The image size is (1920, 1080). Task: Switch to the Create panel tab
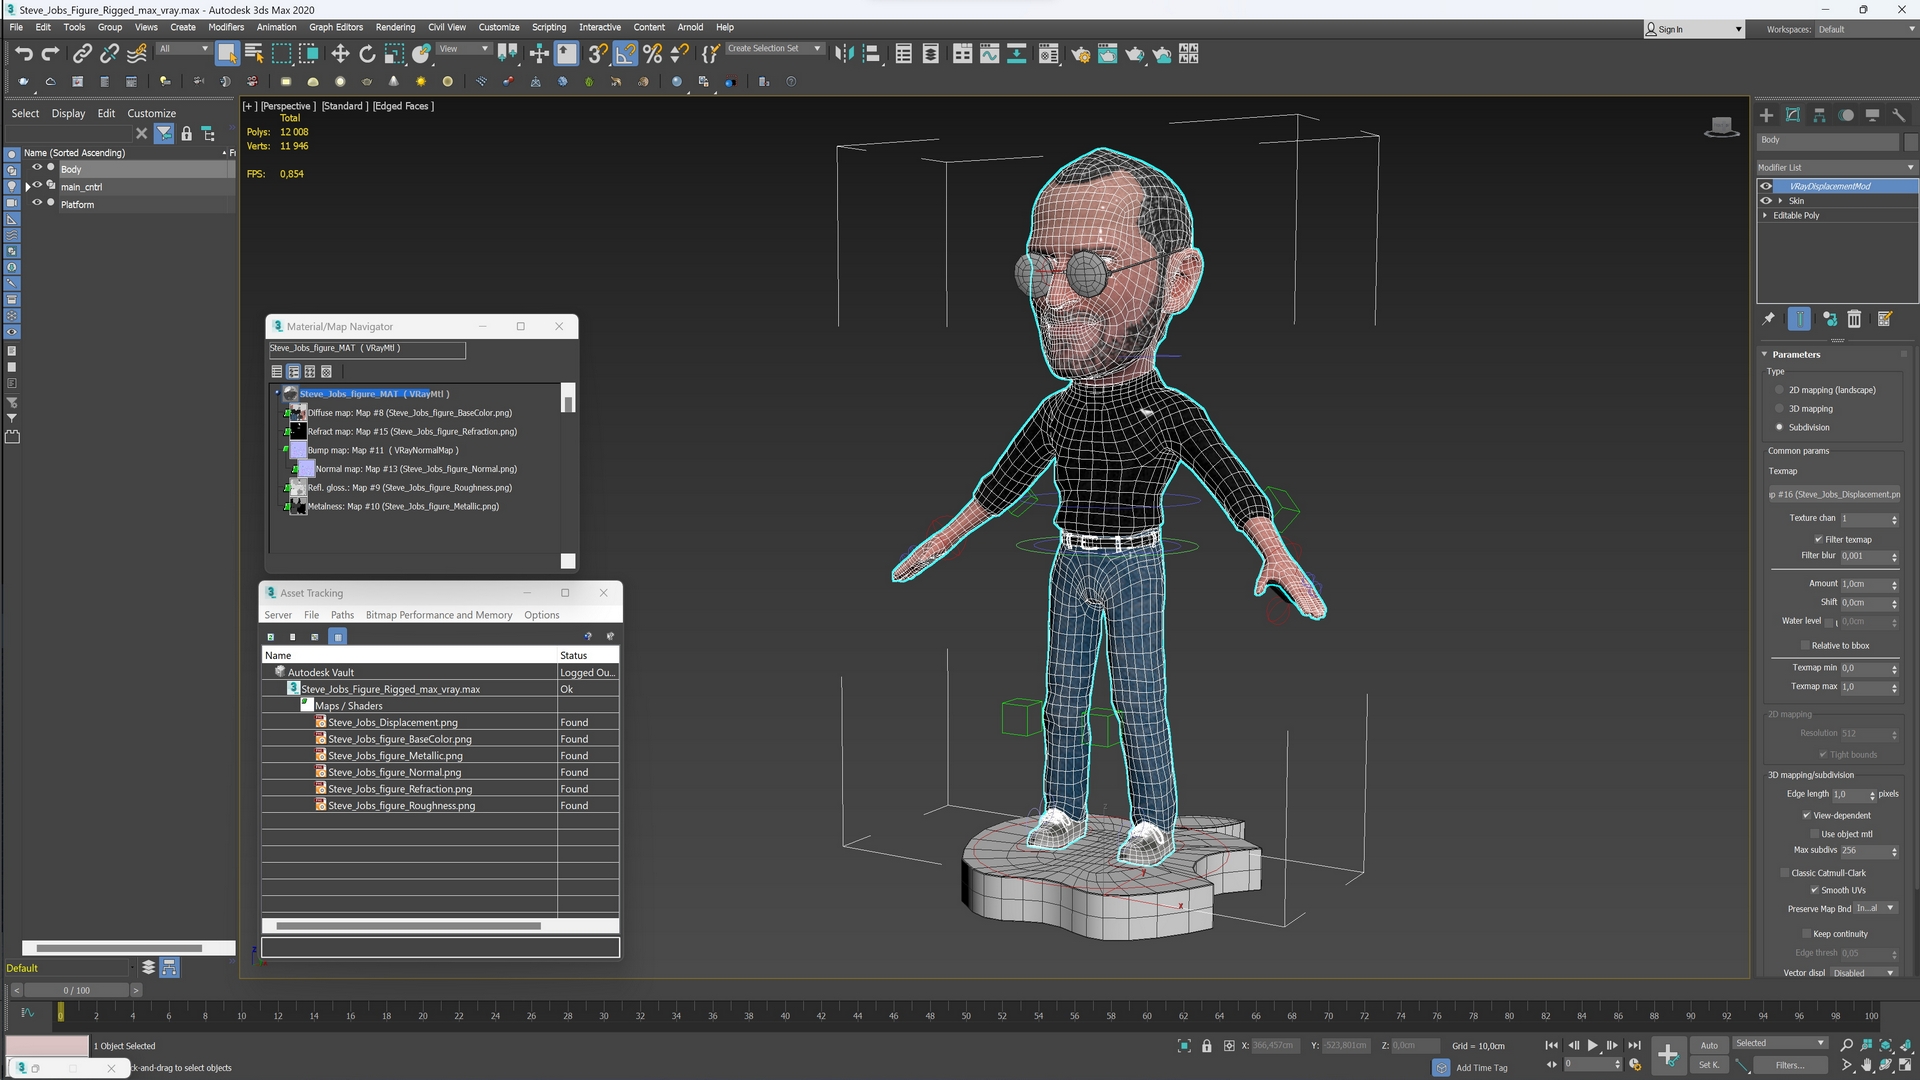click(x=1766, y=115)
